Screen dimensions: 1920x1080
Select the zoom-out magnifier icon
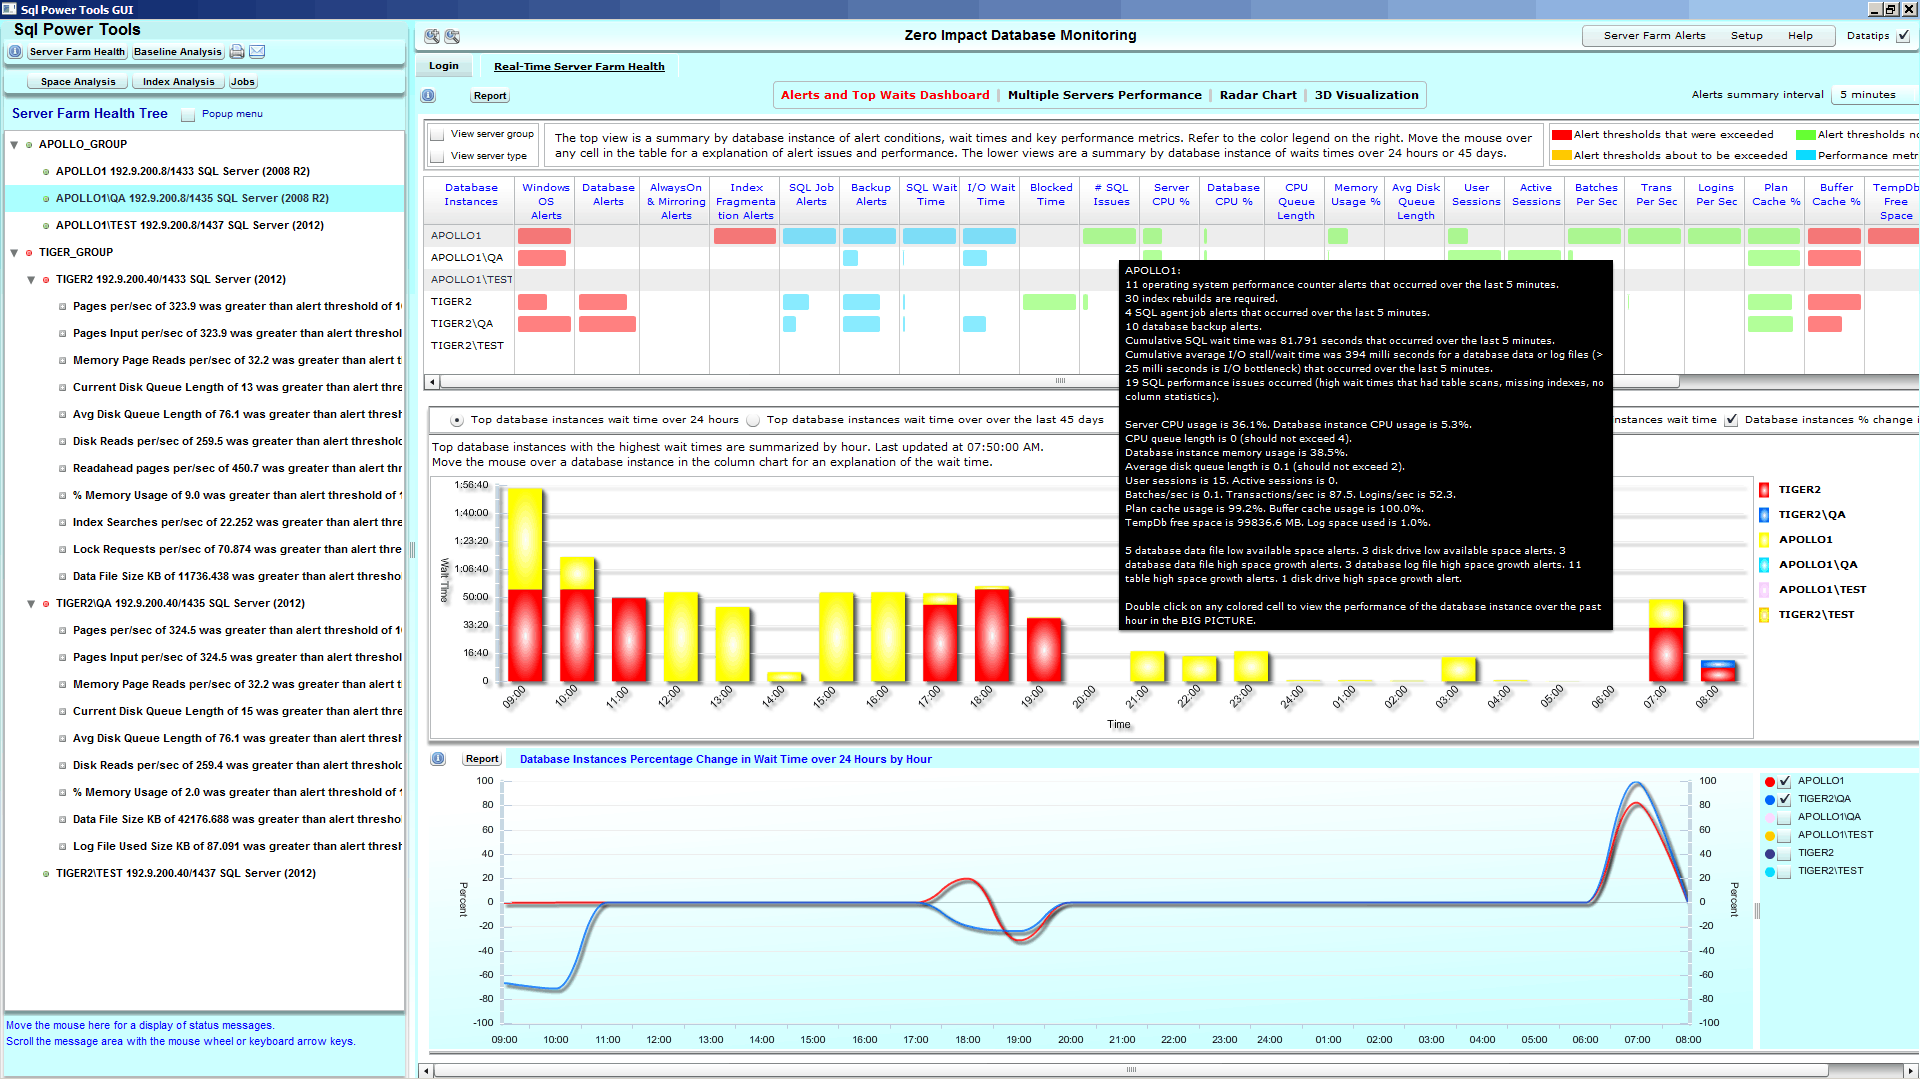(452, 36)
